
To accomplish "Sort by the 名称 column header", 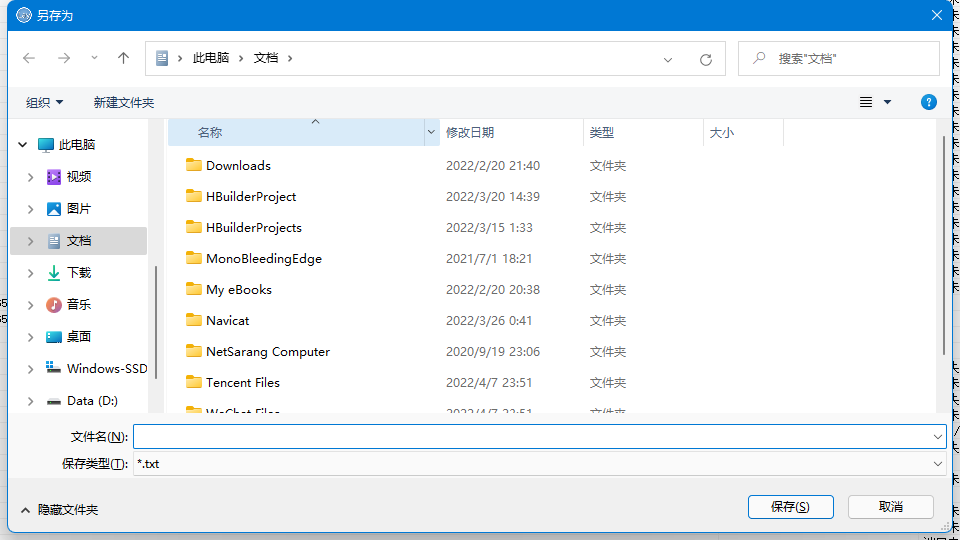I will (296, 132).
